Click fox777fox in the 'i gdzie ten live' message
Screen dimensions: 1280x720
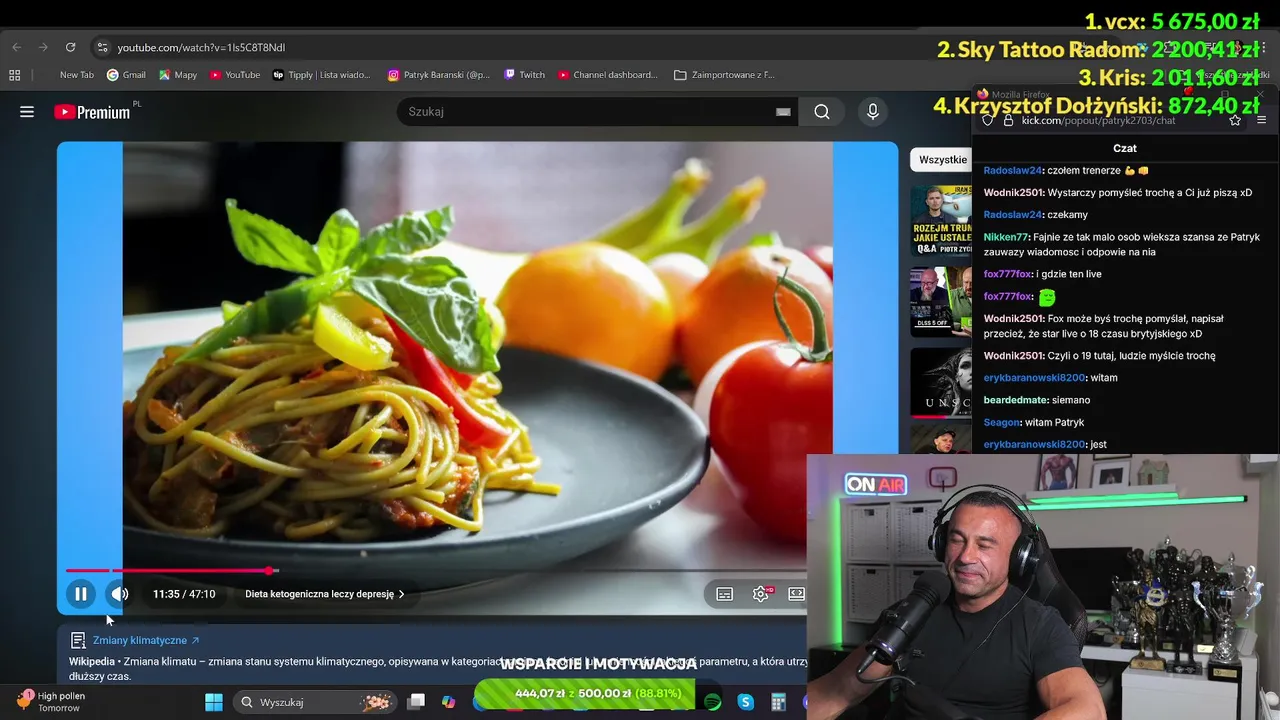[x=1008, y=274]
